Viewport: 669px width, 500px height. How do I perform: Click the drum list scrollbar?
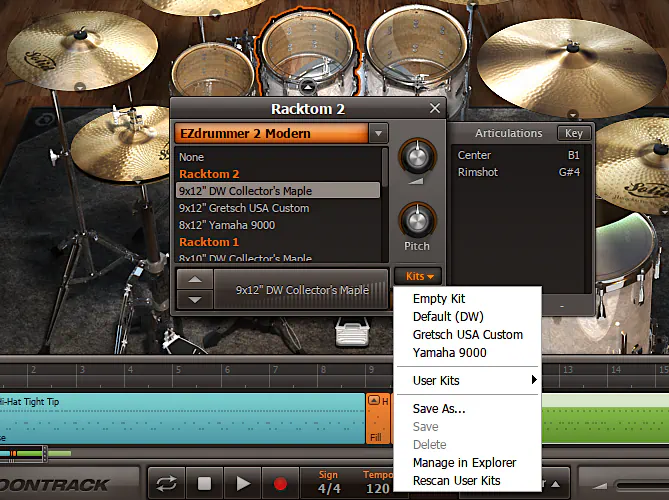[385, 168]
